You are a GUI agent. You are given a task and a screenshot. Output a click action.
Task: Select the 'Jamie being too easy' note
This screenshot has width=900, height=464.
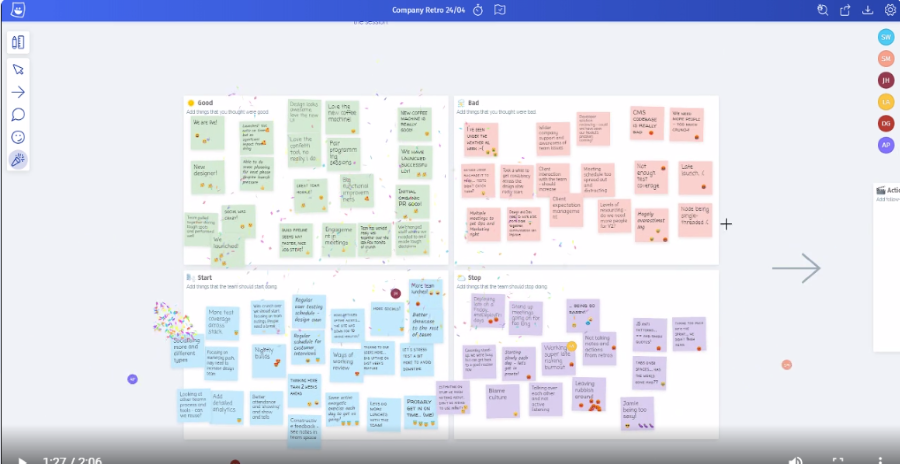tap(637, 413)
